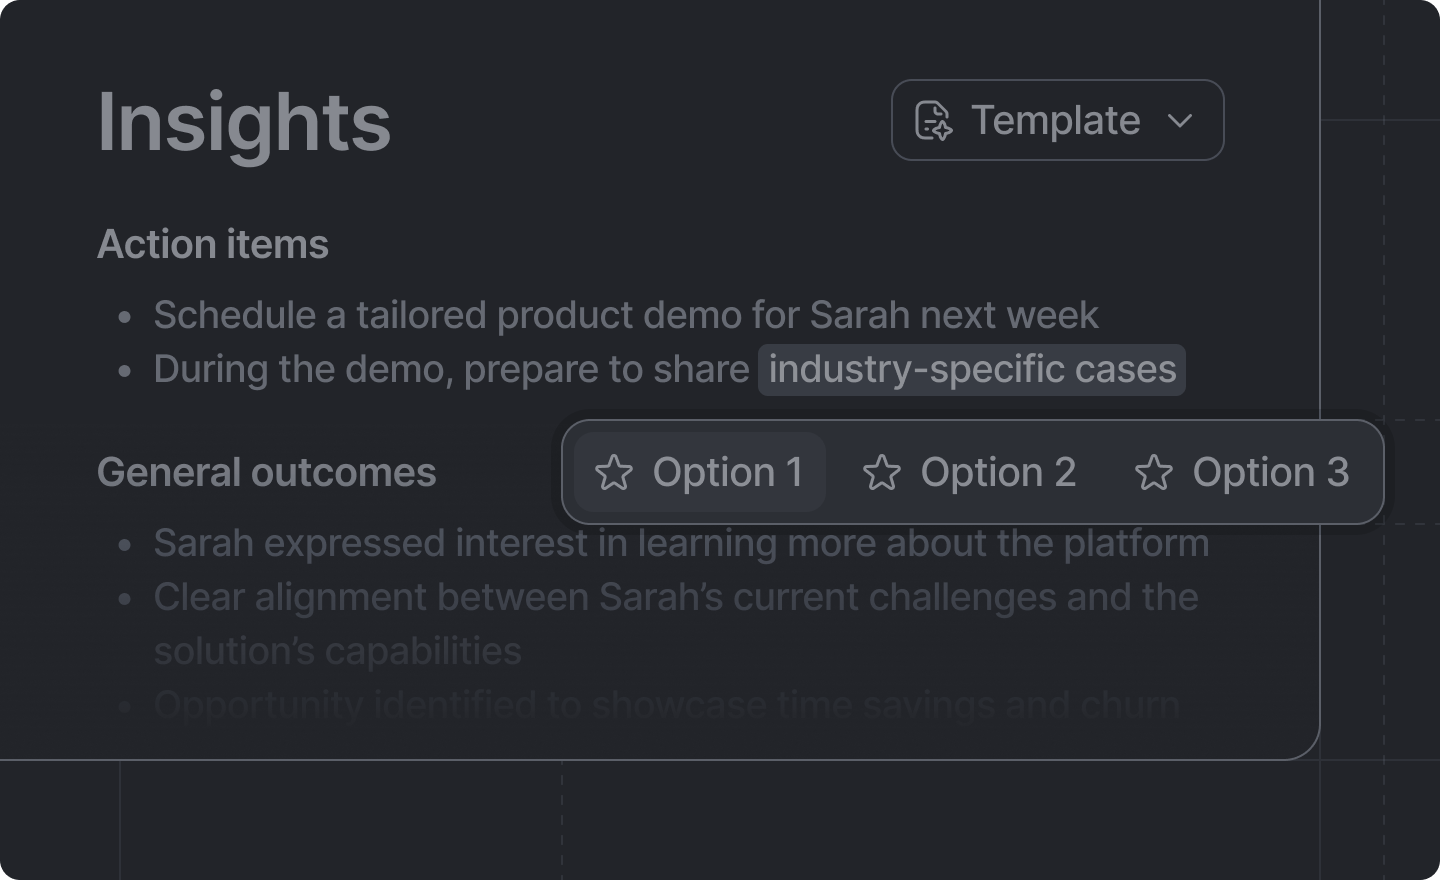Viewport: 1440px width, 880px height.
Task: Open the Template dropdown by its label
Action: (1055, 121)
